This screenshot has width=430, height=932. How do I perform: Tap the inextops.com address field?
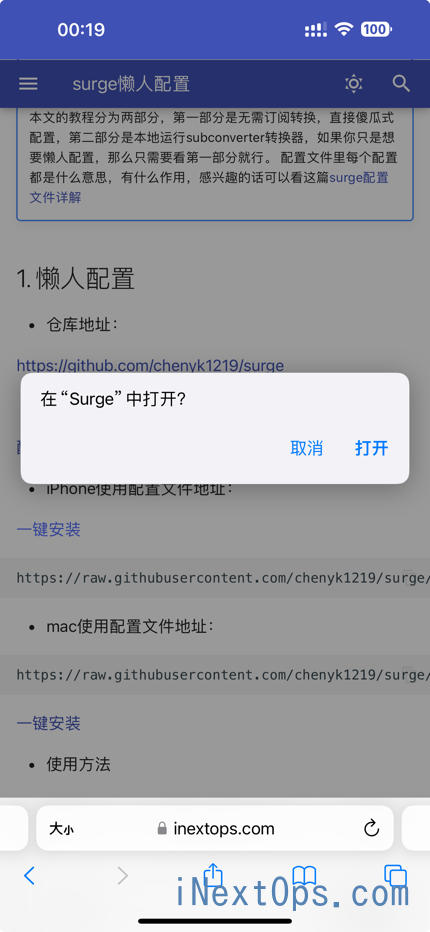(215, 828)
